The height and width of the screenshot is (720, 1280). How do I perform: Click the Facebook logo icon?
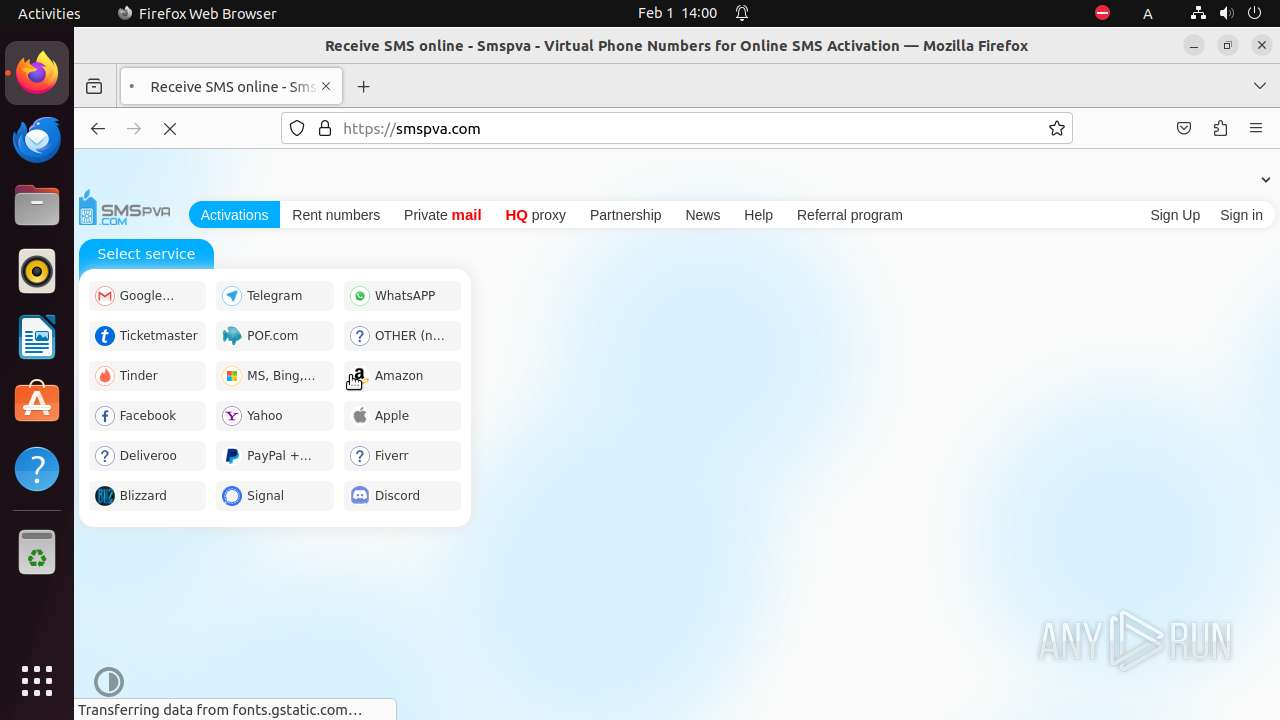(105, 416)
